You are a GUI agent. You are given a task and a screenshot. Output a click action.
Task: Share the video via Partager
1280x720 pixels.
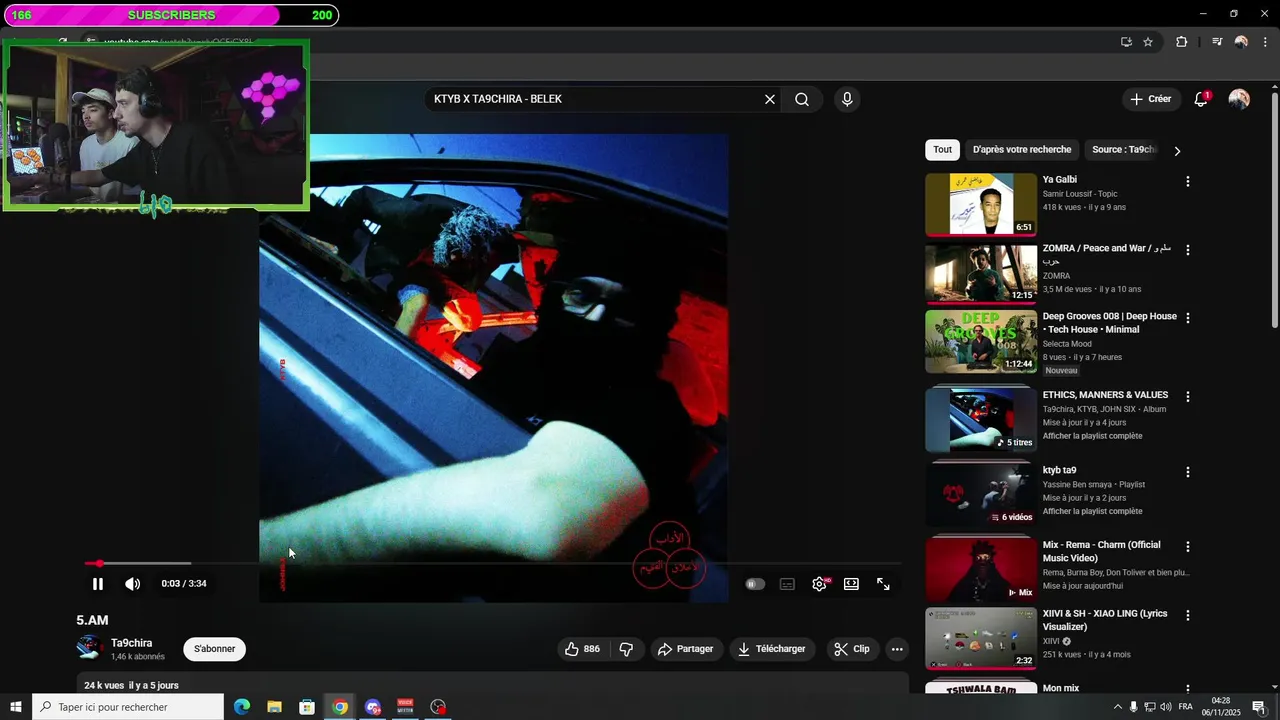tap(686, 649)
